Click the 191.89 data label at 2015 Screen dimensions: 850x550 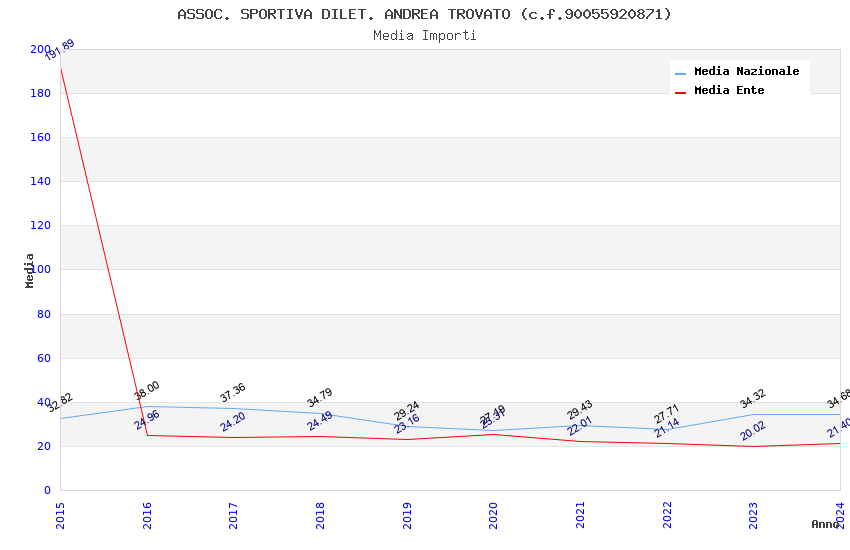click(60, 50)
